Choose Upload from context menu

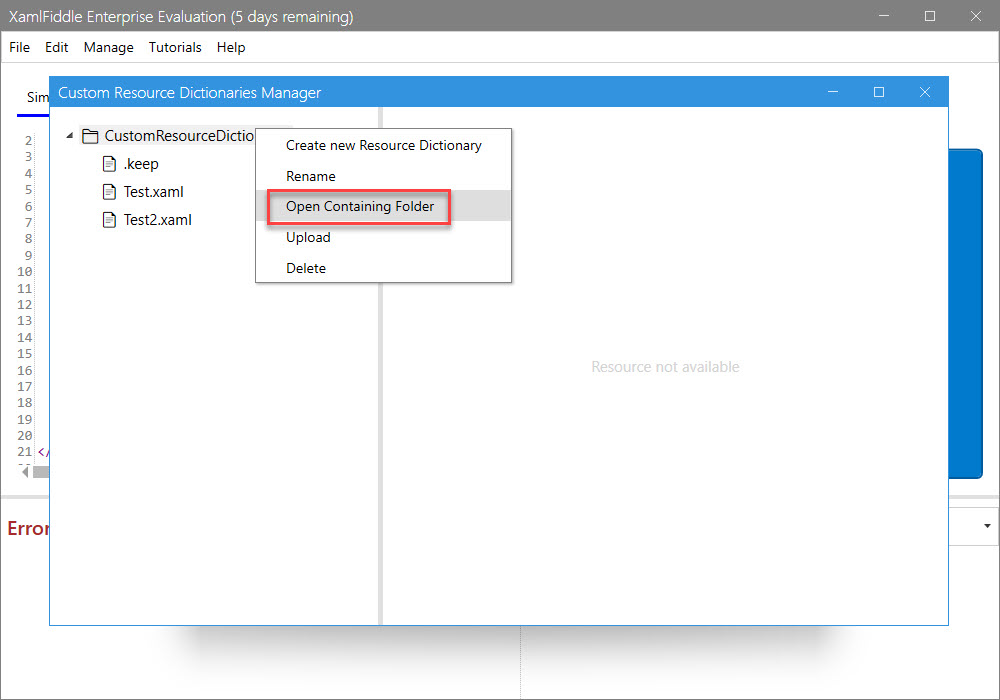(x=383, y=237)
